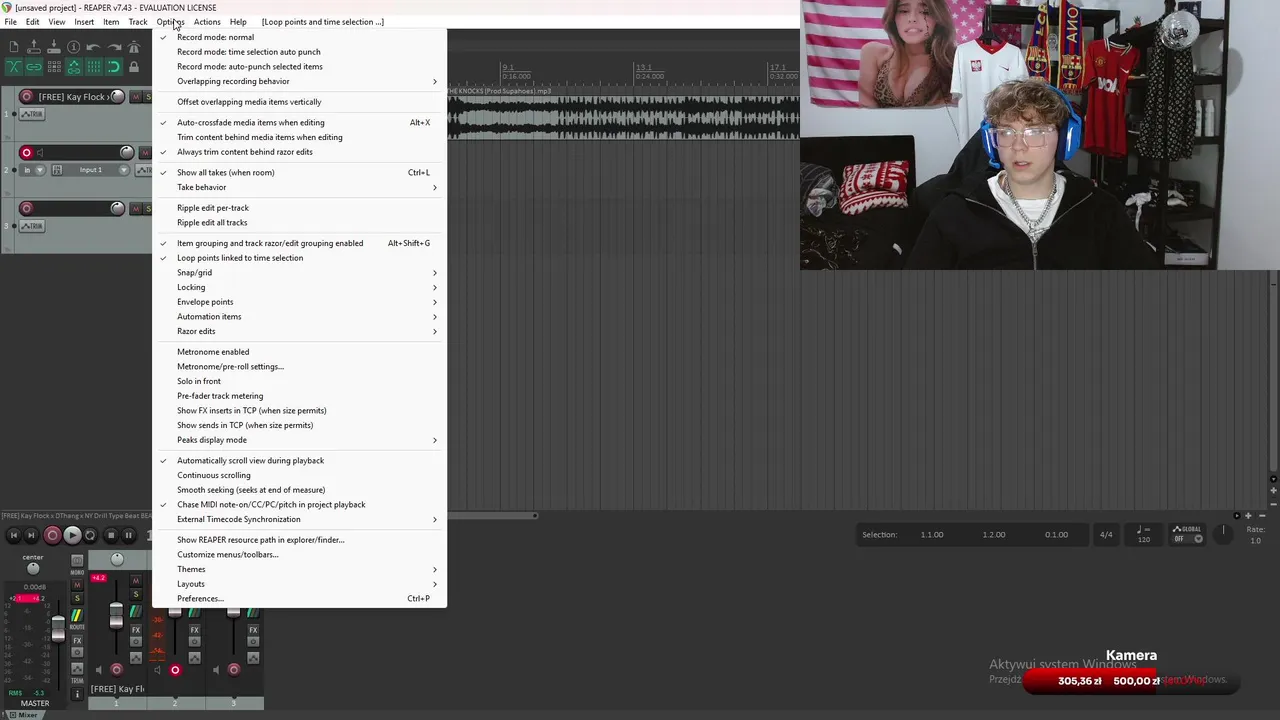Click FX button on mixer channel 1
Image resolution: width=1280 pixels, height=720 pixels.
click(136, 630)
